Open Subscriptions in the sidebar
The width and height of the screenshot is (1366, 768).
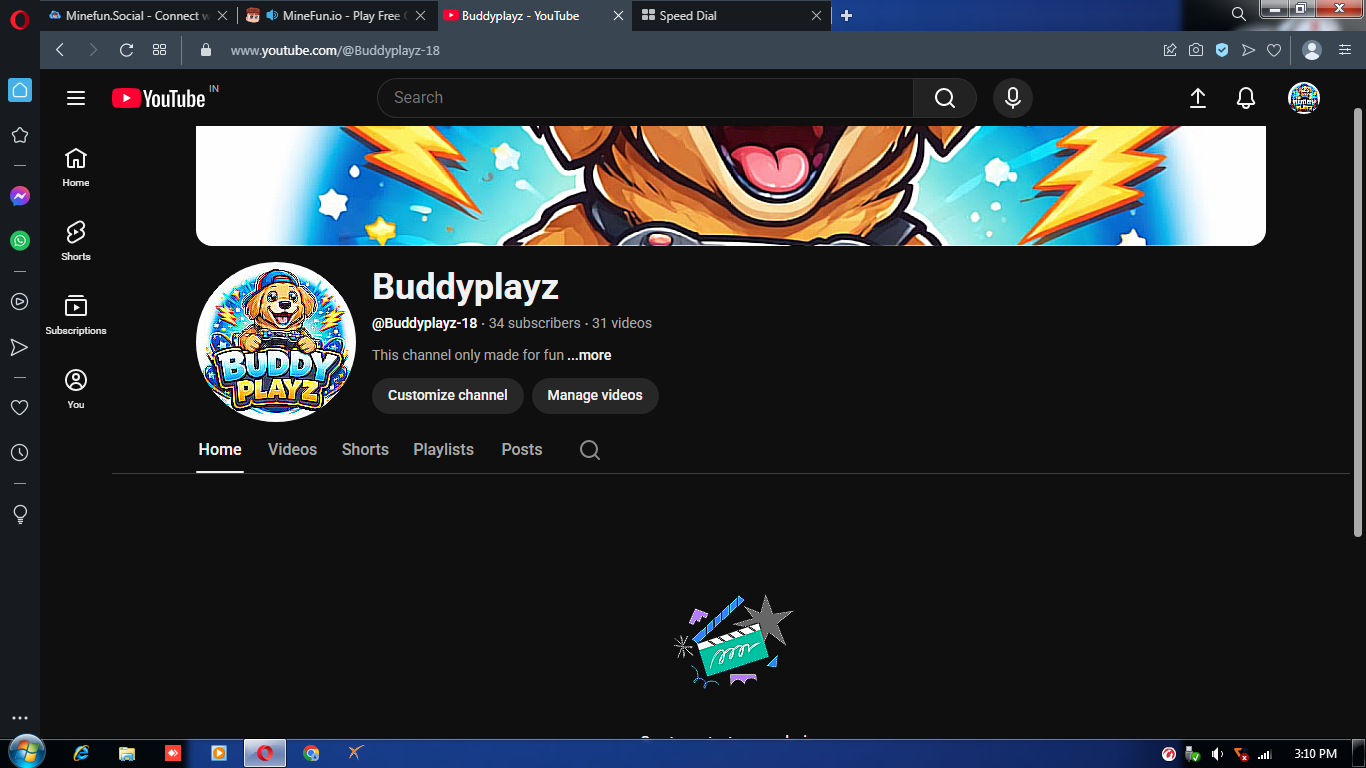[76, 315]
